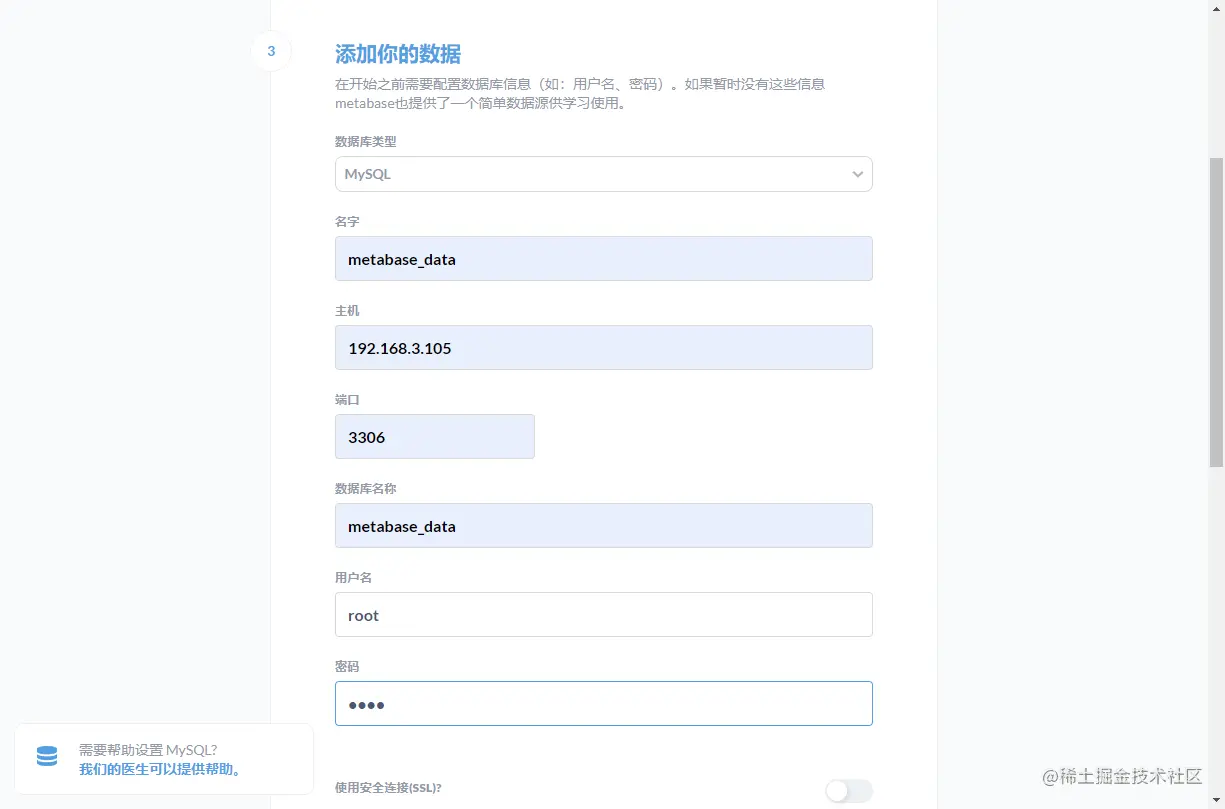Click the chevron arrow in MySQL selector

pos(857,174)
